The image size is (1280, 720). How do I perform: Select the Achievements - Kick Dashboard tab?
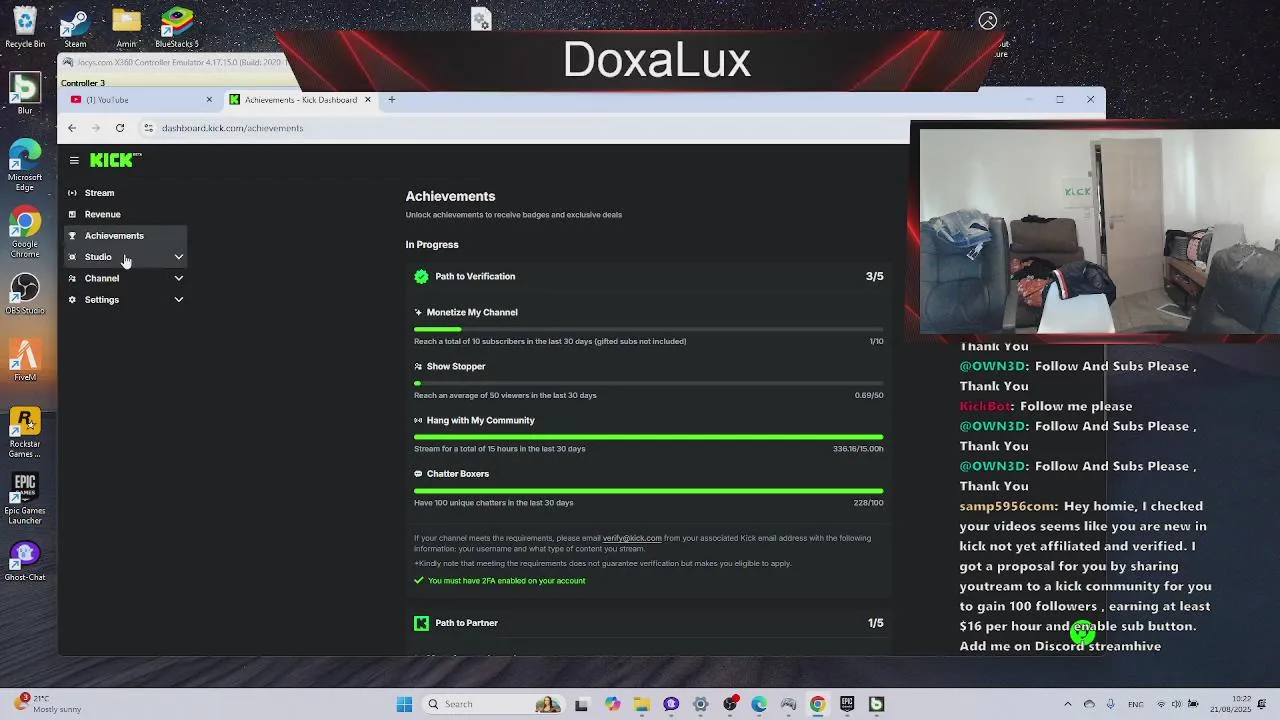pyautogui.click(x=301, y=100)
